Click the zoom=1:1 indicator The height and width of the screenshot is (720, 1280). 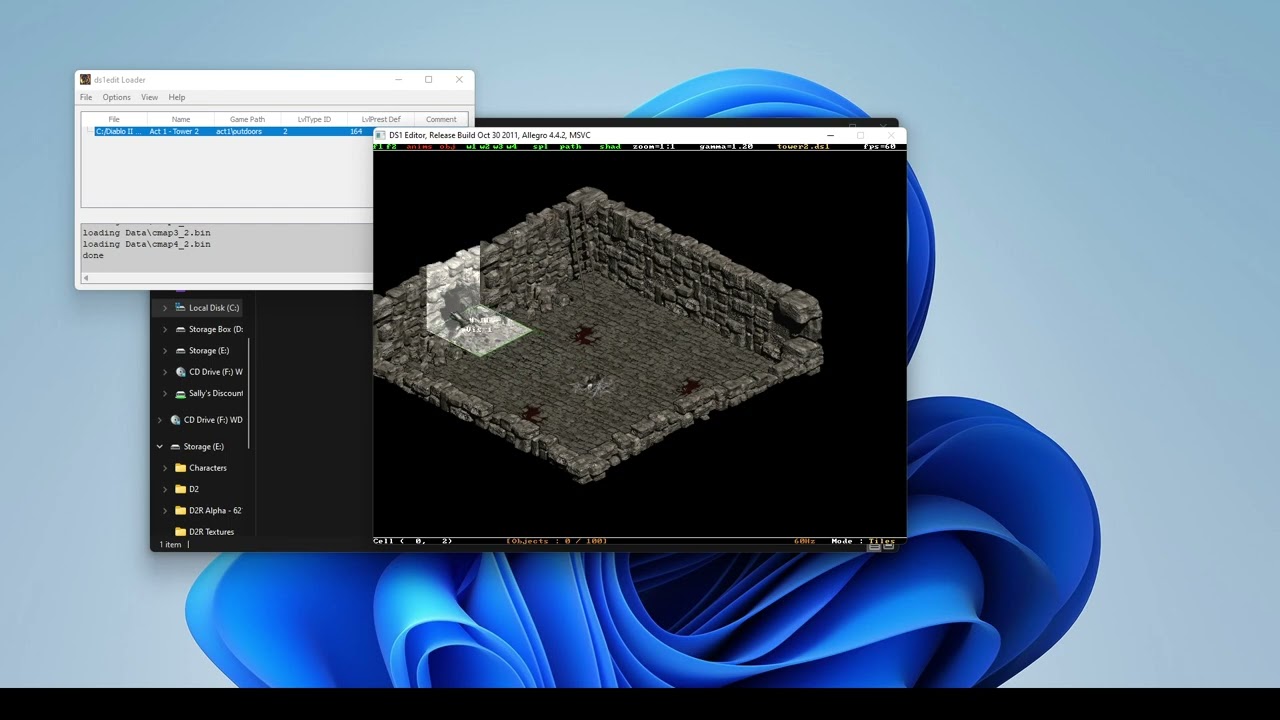click(654, 147)
